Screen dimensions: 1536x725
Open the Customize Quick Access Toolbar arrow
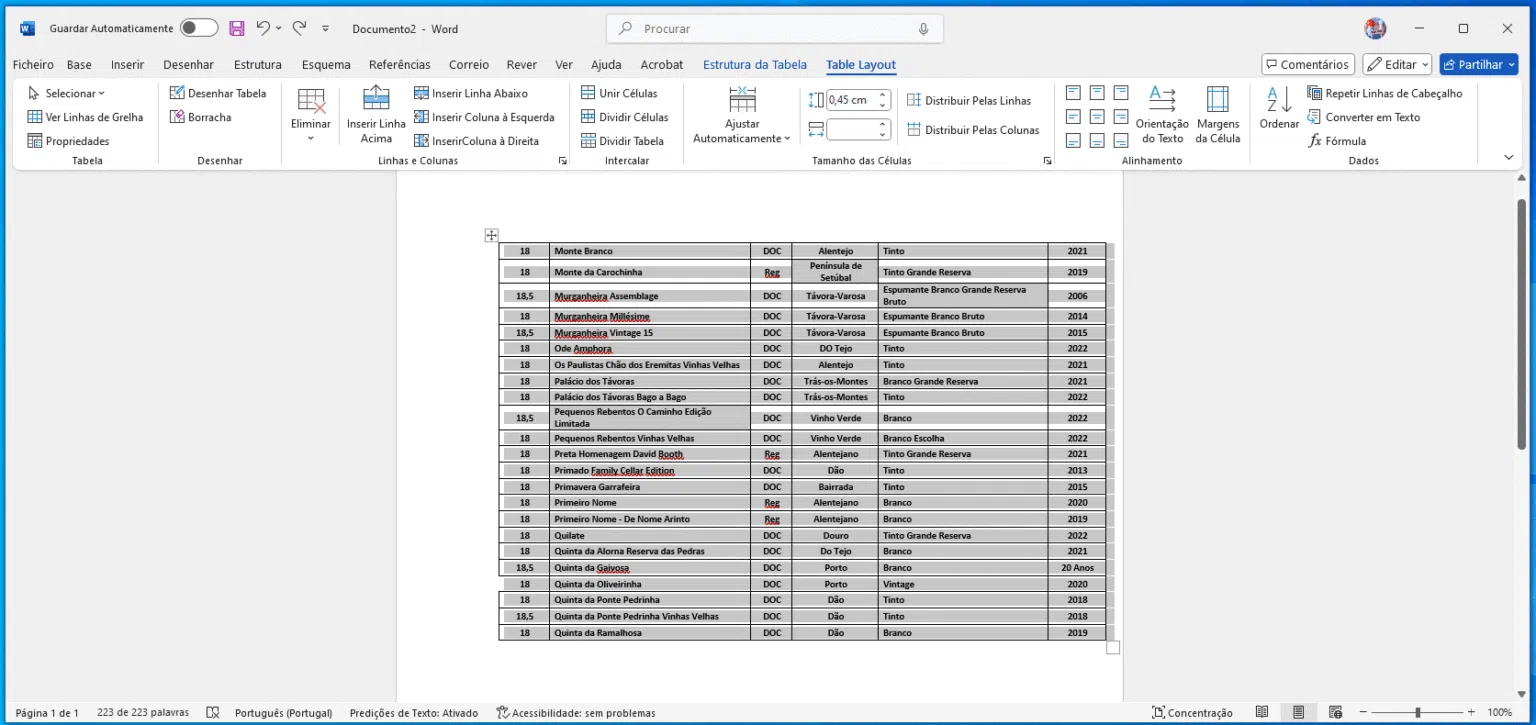click(x=325, y=29)
